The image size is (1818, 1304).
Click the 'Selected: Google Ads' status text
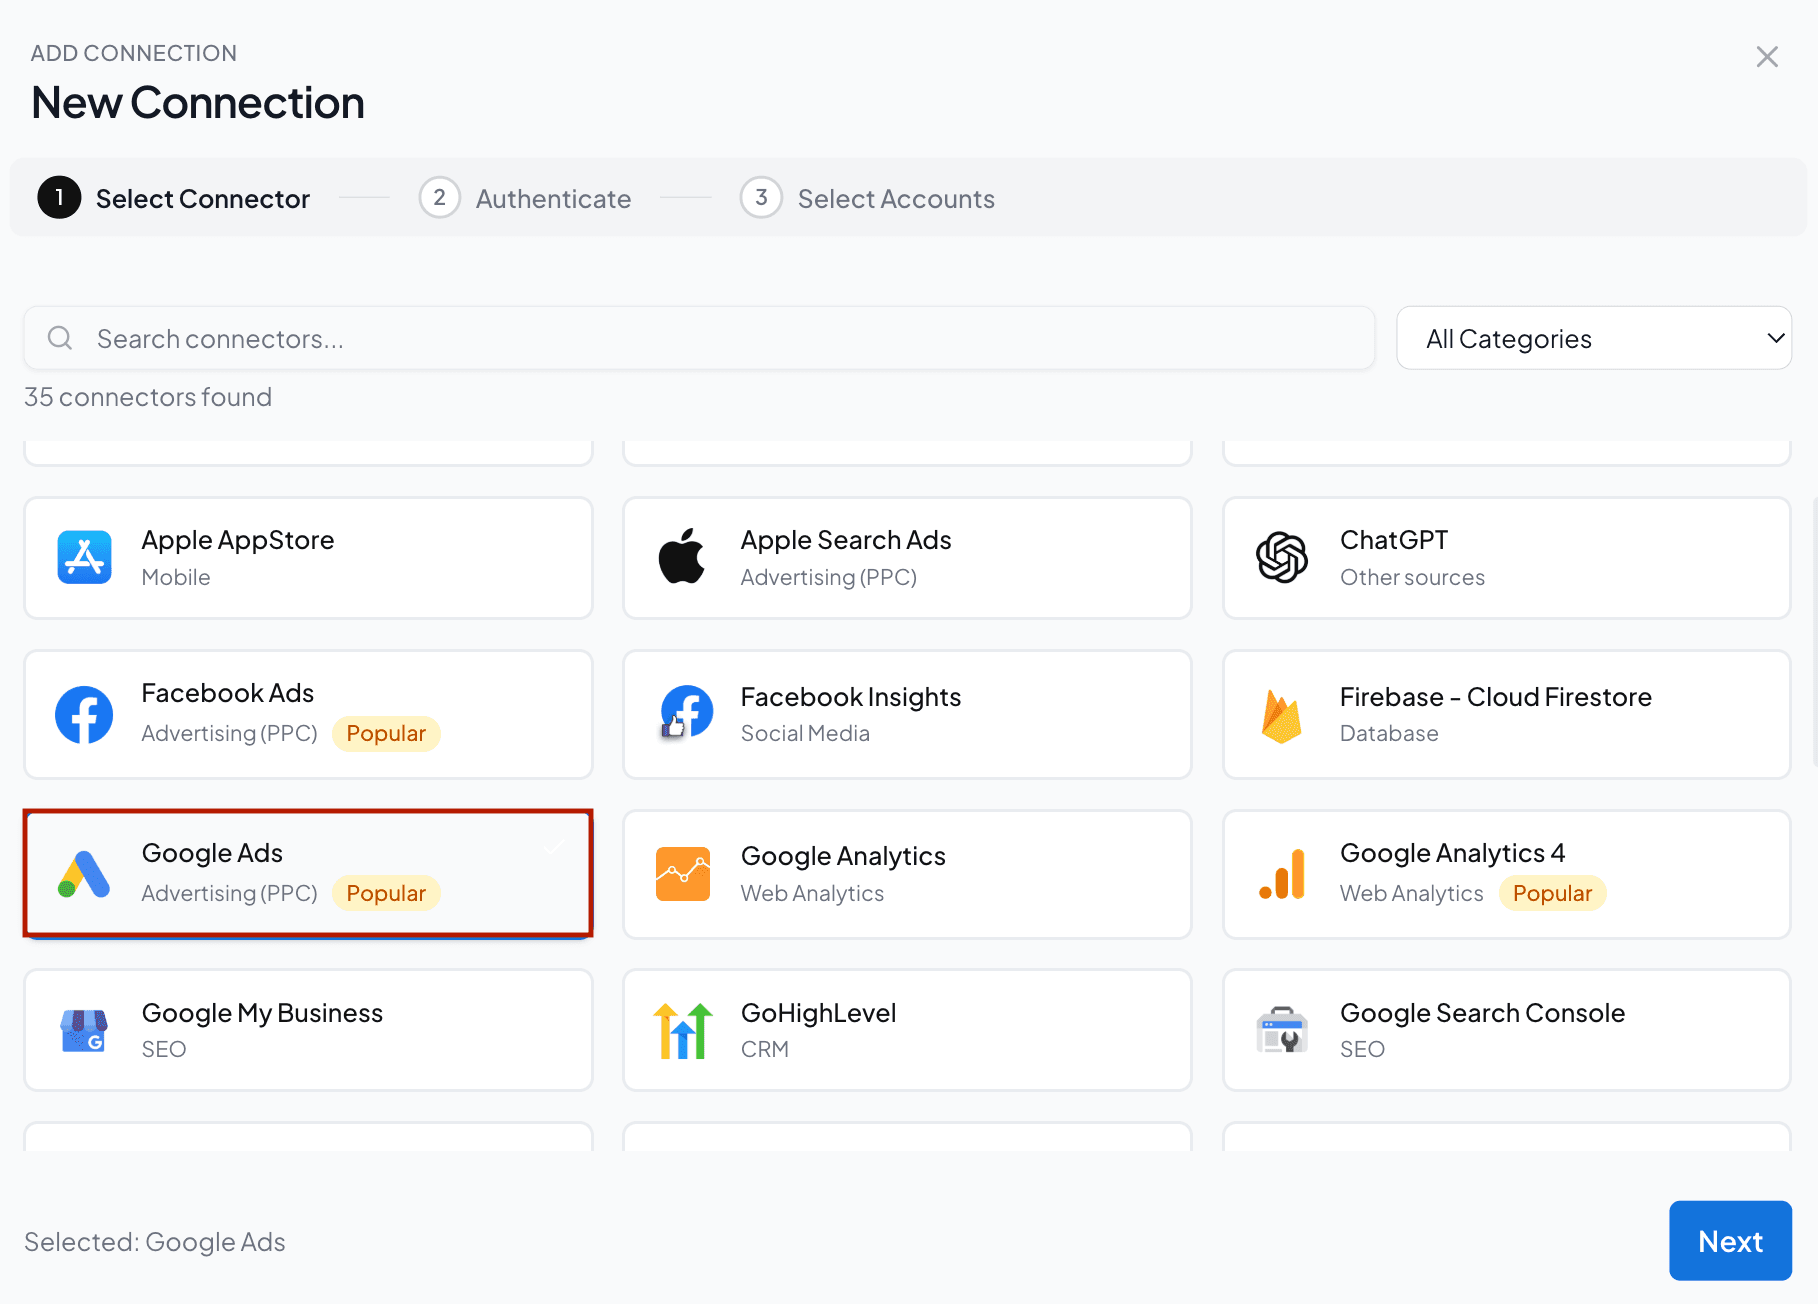[155, 1241]
